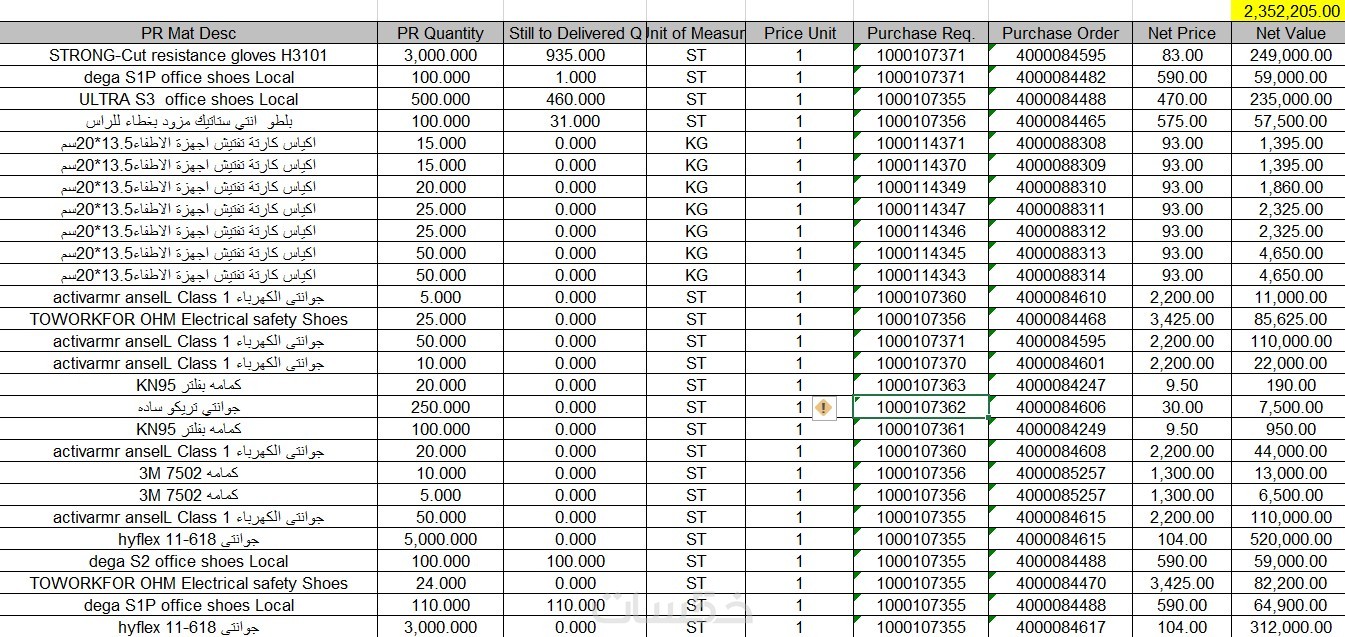This screenshot has width=1345, height=637.
Task: Click the still-to-deliver value 31.000
Action: coord(575,121)
